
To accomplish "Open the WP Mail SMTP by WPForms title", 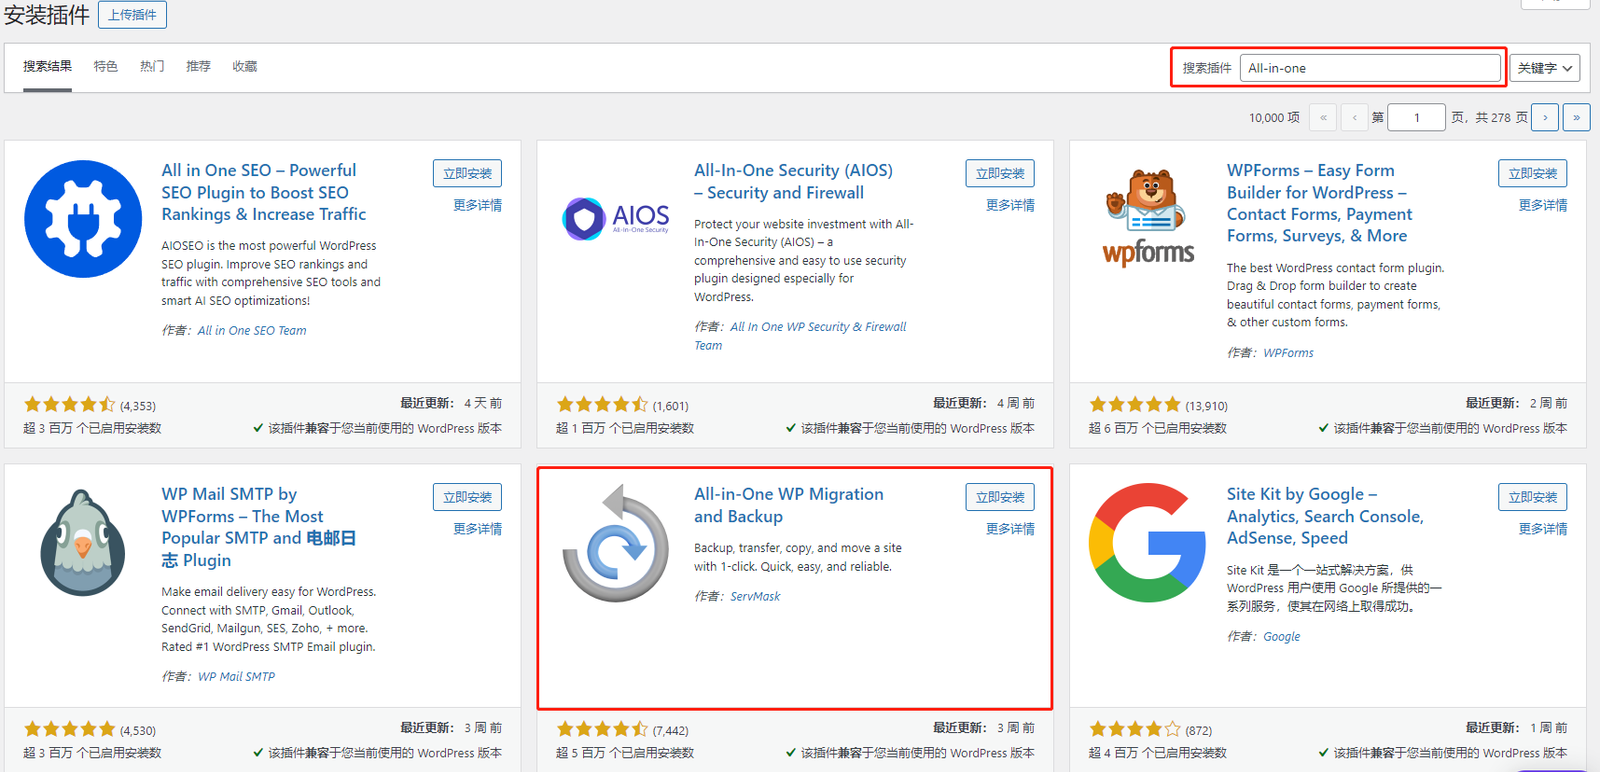I will (x=259, y=527).
